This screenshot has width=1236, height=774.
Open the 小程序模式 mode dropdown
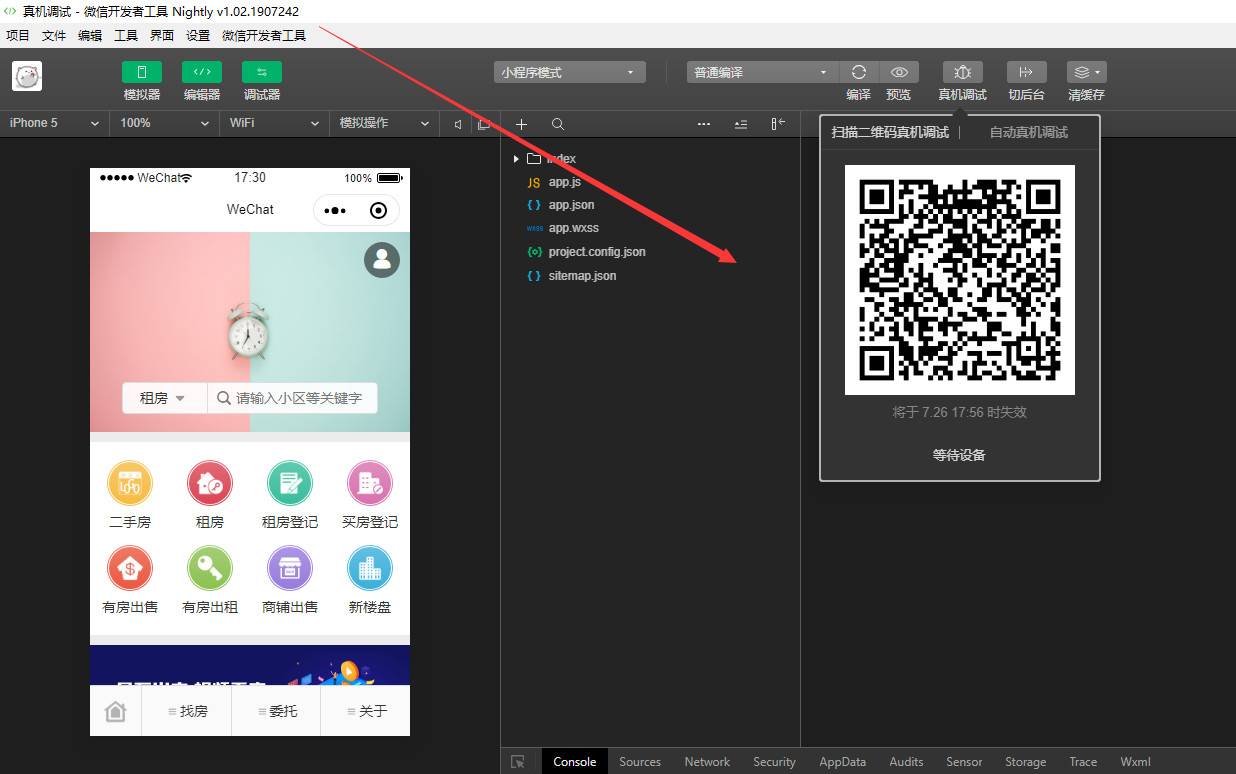point(570,72)
